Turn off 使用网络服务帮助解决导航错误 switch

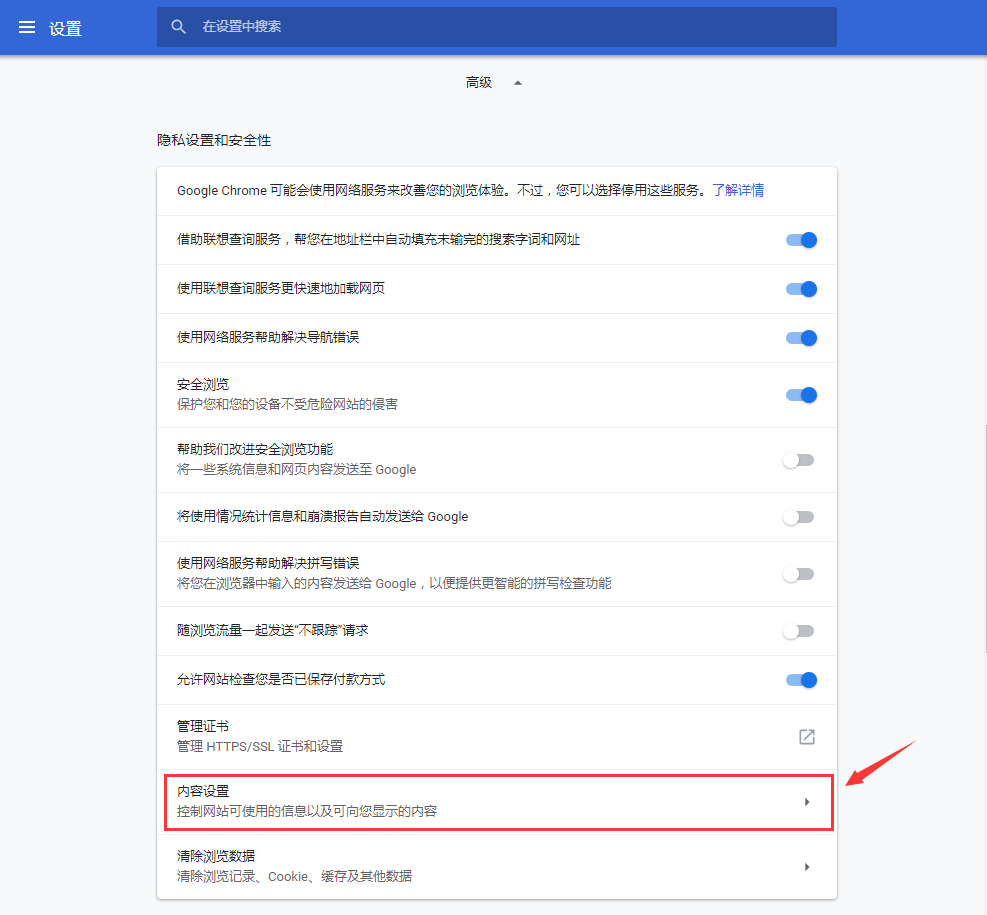pos(801,338)
